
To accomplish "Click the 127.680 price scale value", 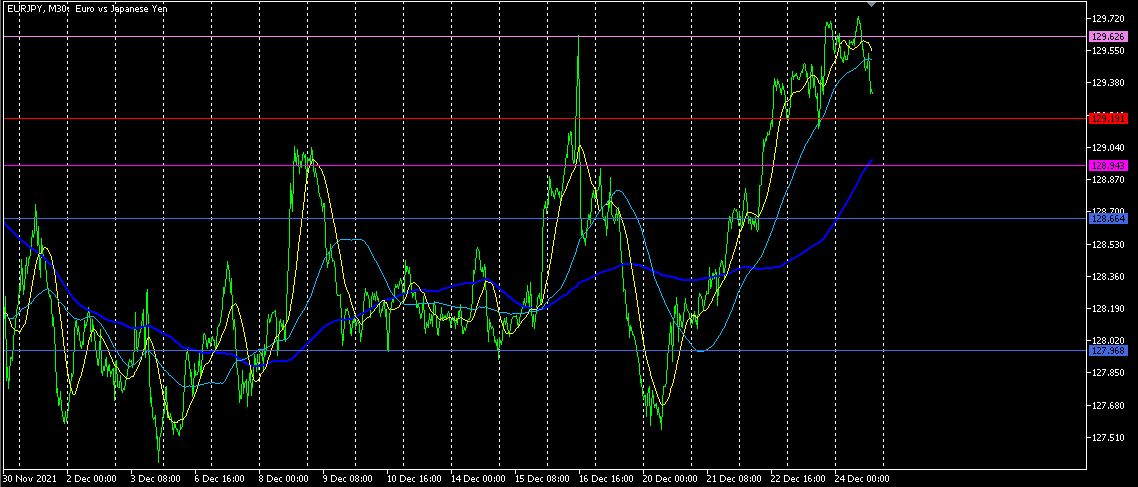I will click(x=1108, y=405).
